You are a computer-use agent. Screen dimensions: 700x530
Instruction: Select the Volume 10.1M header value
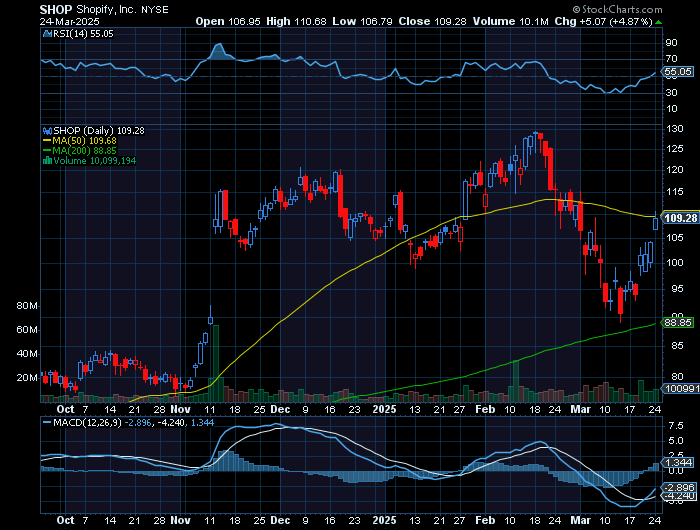(511, 21)
